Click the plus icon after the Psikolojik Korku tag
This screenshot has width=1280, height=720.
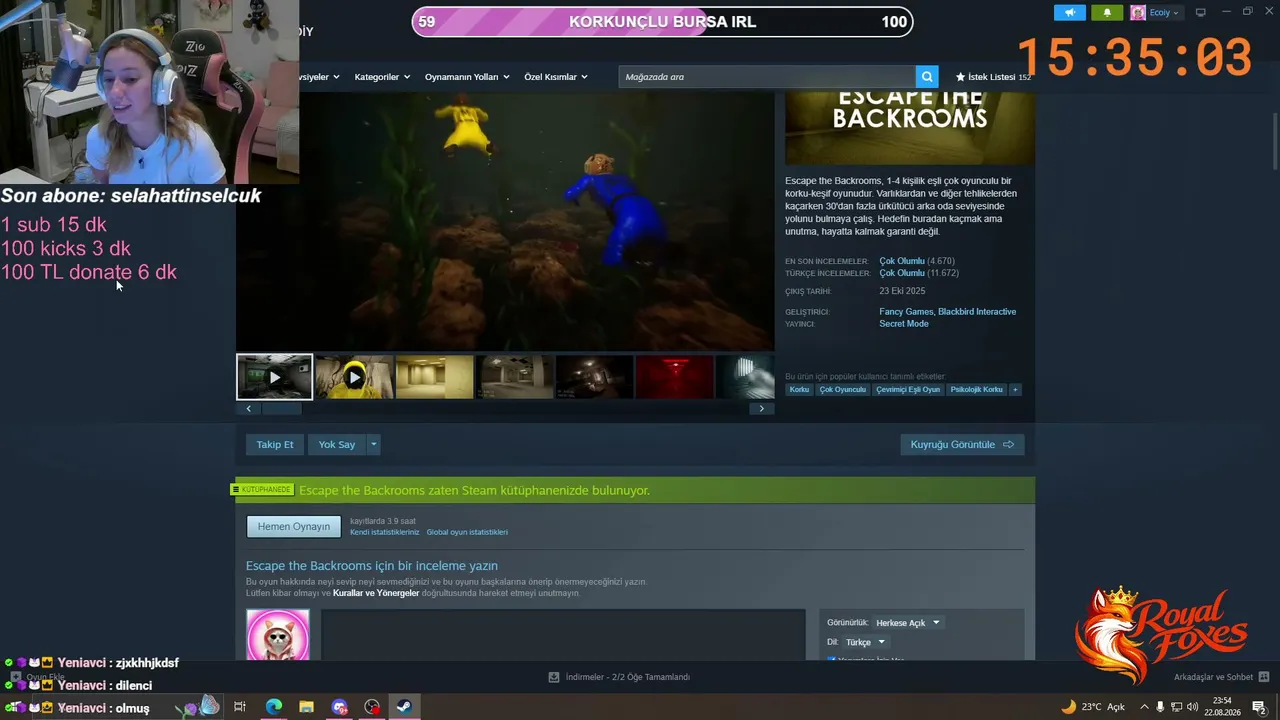pos(1015,390)
